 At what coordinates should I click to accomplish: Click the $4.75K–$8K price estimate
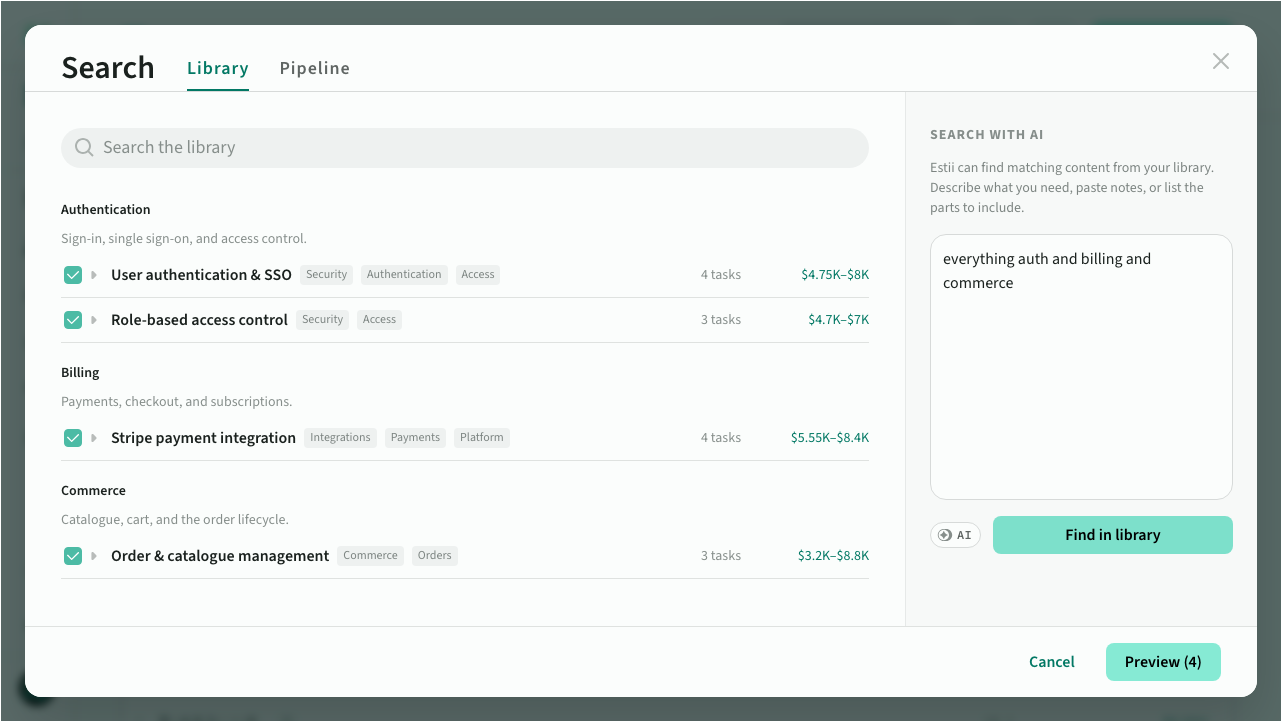tap(835, 275)
